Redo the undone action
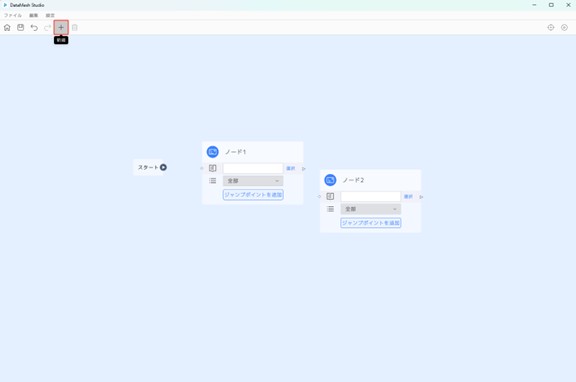 point(47,28)
